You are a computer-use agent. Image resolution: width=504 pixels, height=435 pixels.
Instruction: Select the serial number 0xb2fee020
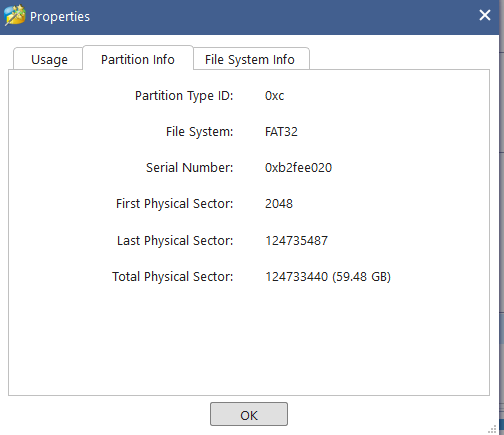click(x=298, y=167)
